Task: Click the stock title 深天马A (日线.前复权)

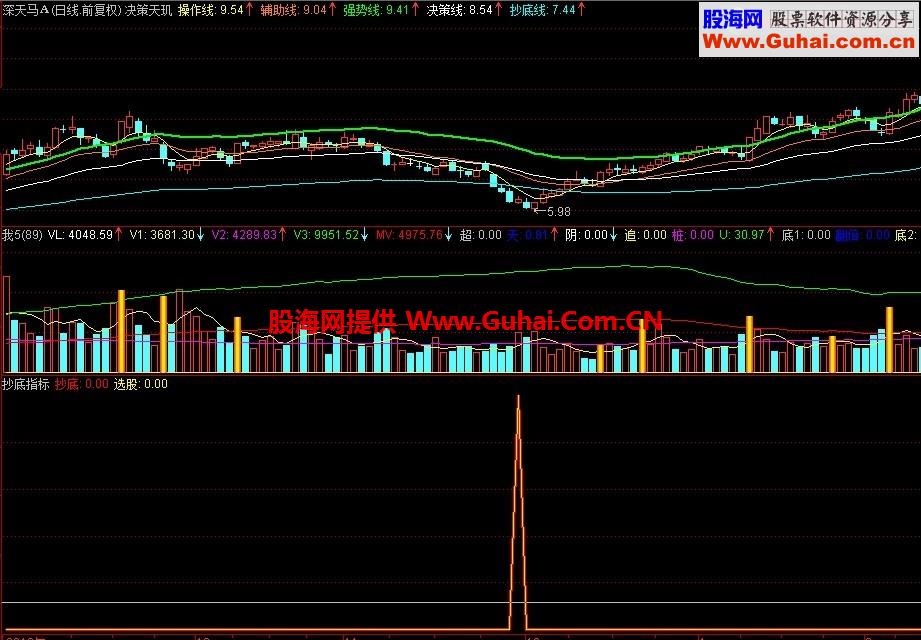Action: [x=62, y=10]
